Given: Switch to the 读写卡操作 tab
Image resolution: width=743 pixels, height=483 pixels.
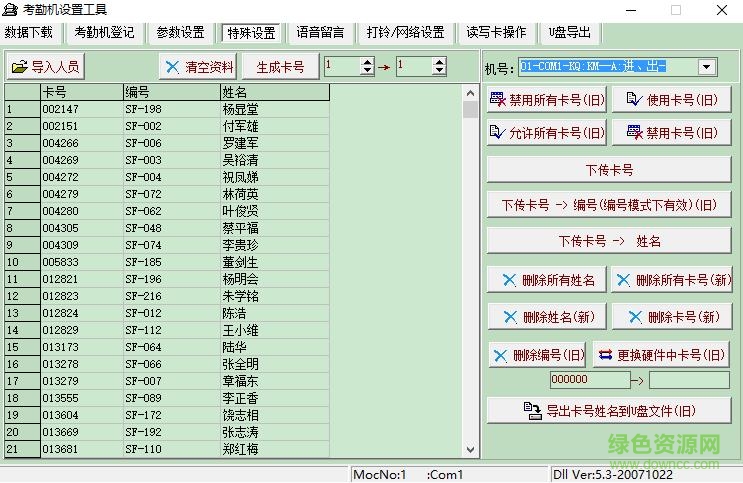Looking at the screenshot, I should [497, 33].
